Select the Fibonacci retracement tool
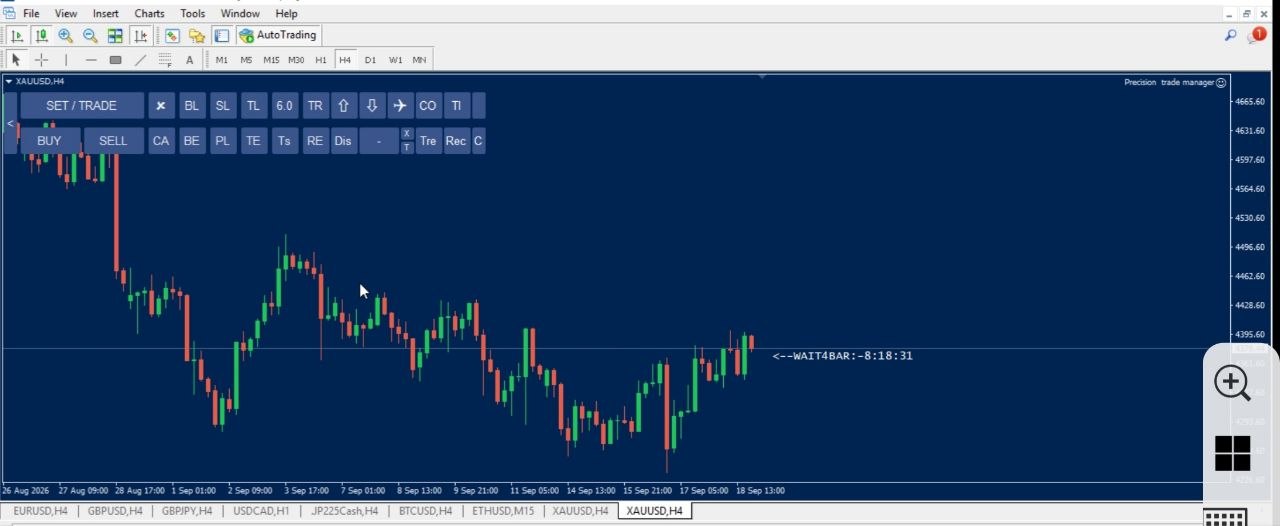This screenshot has height=526, width=1280. pos(165,60)
